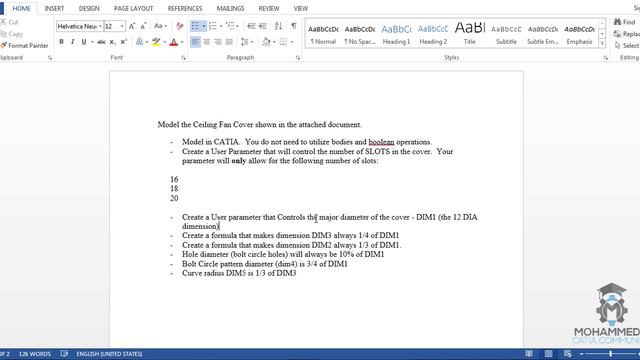Open the PAGE LAYOUT tab

pos(133,8)
